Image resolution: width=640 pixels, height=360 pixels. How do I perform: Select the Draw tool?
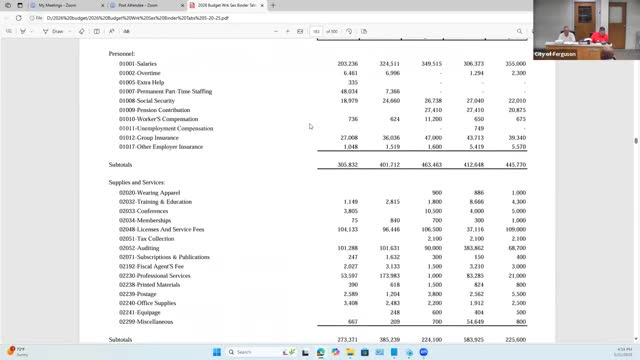coord(53,31)
